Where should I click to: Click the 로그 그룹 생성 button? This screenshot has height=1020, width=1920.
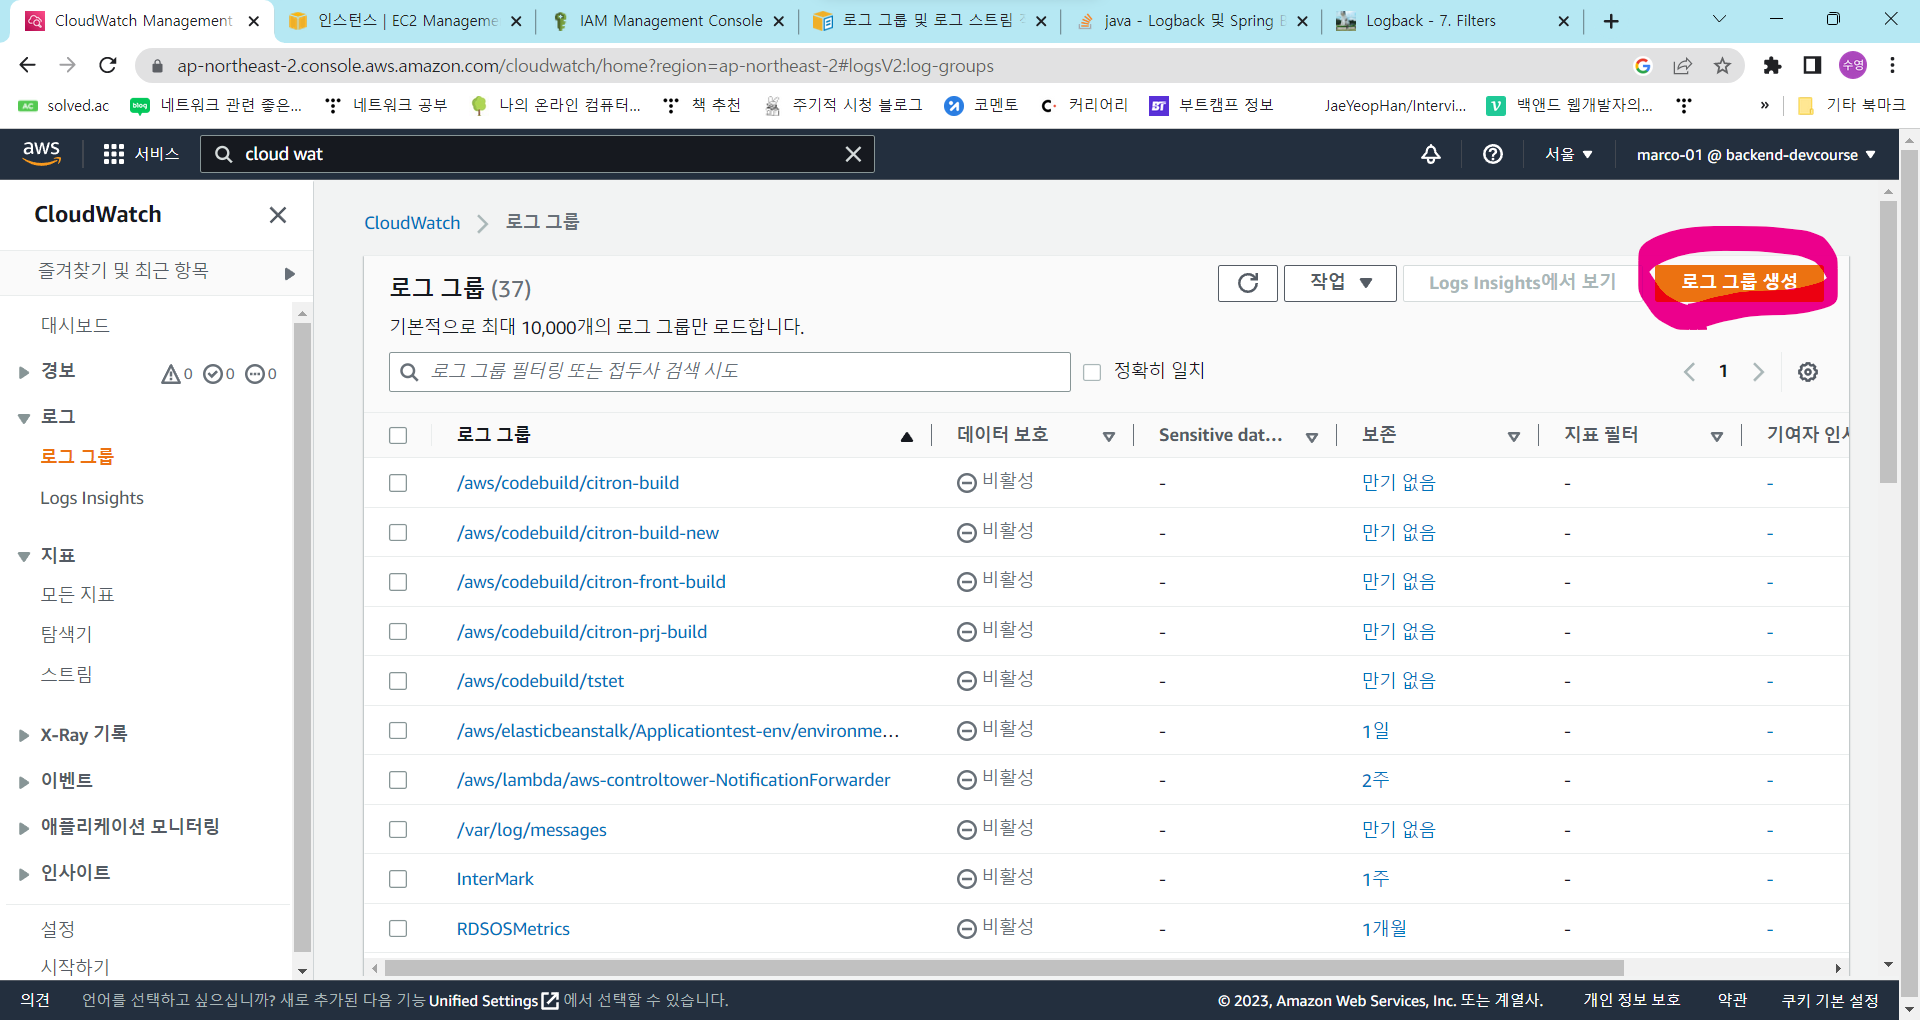click(1740, 281)
